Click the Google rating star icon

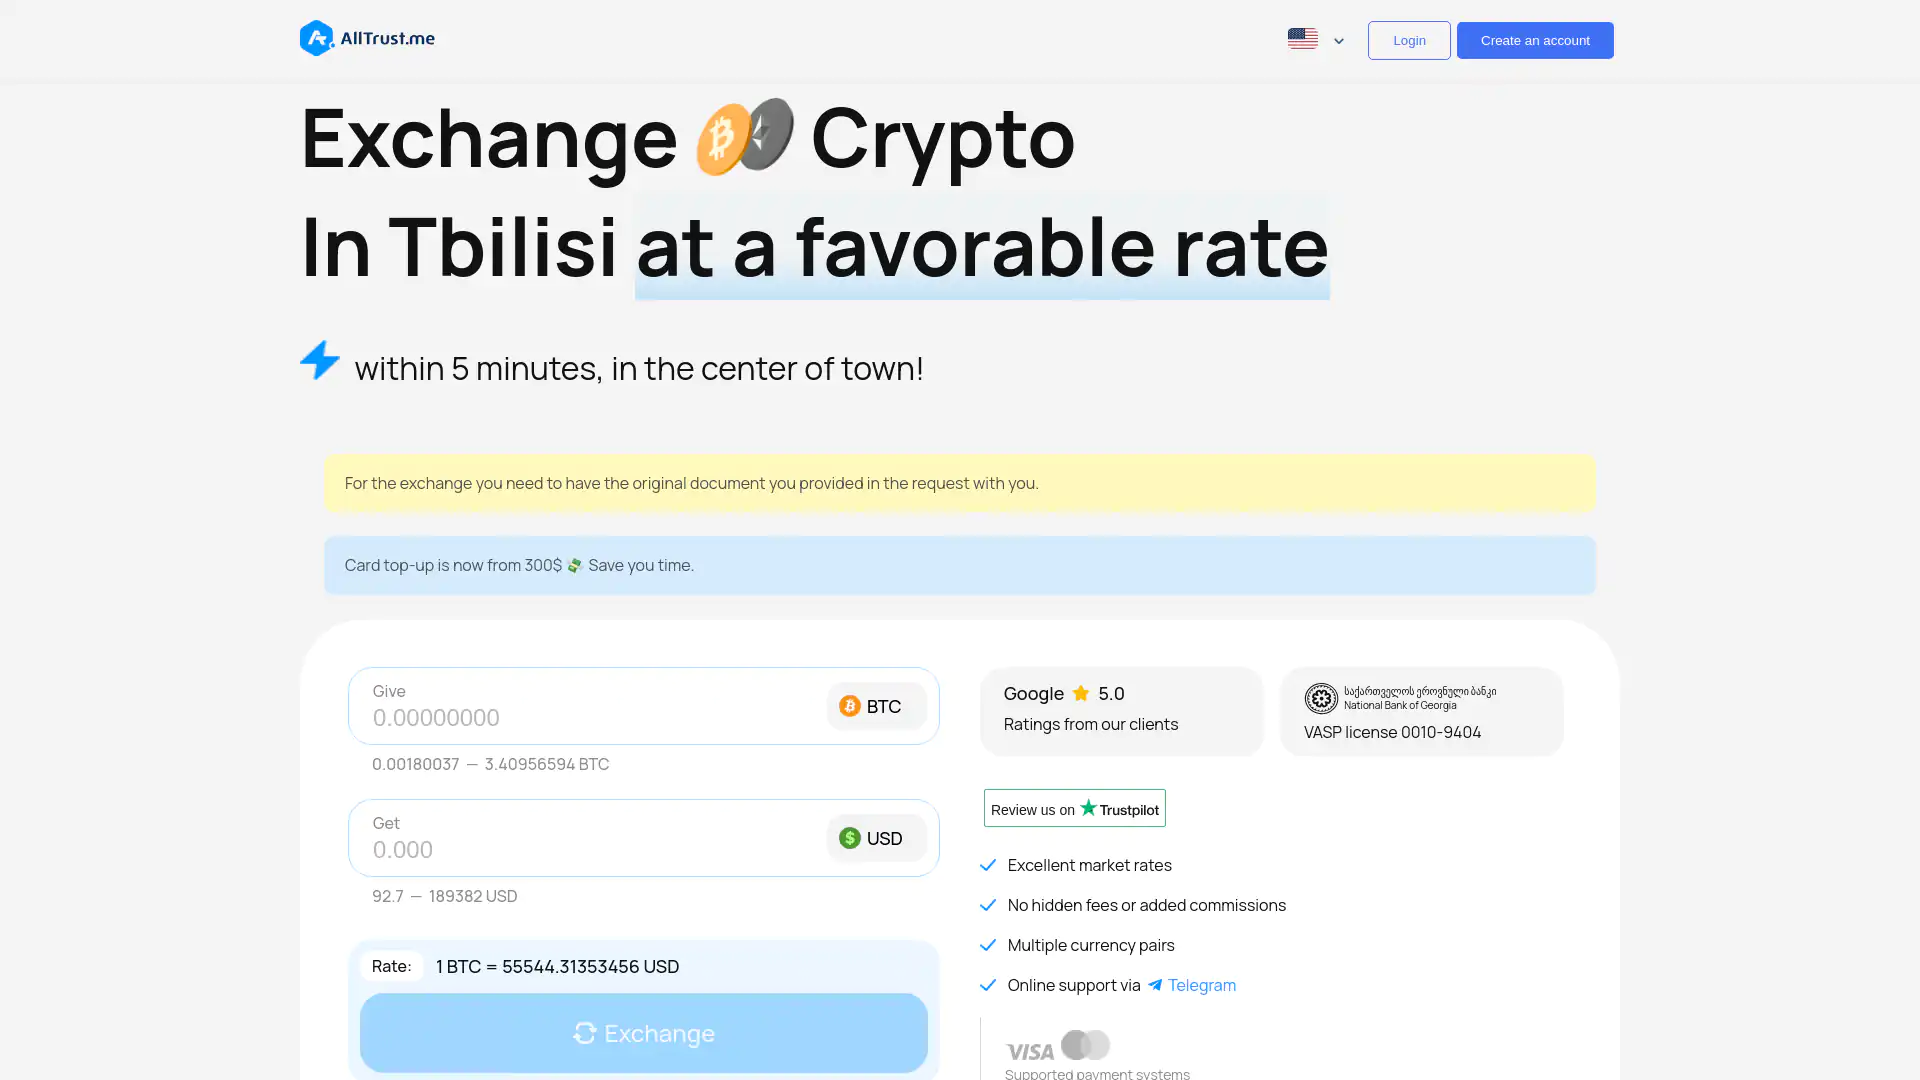pos(1081,693)
